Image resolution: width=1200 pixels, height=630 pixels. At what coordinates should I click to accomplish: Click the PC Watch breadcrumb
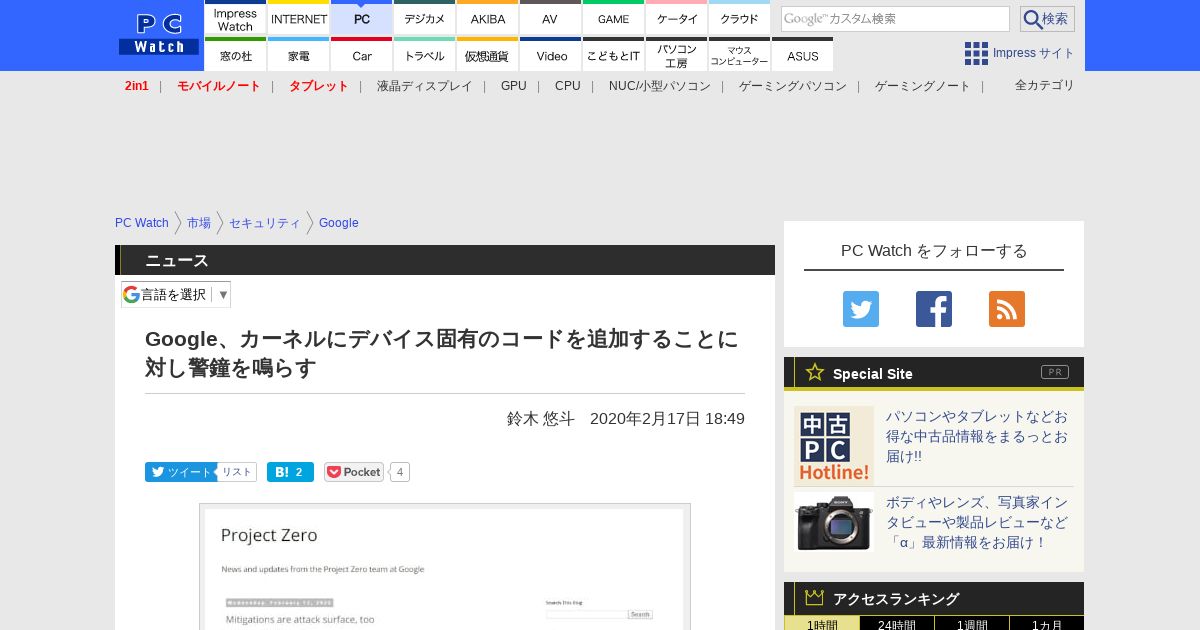pyautogui.click(x=142, y=223)
